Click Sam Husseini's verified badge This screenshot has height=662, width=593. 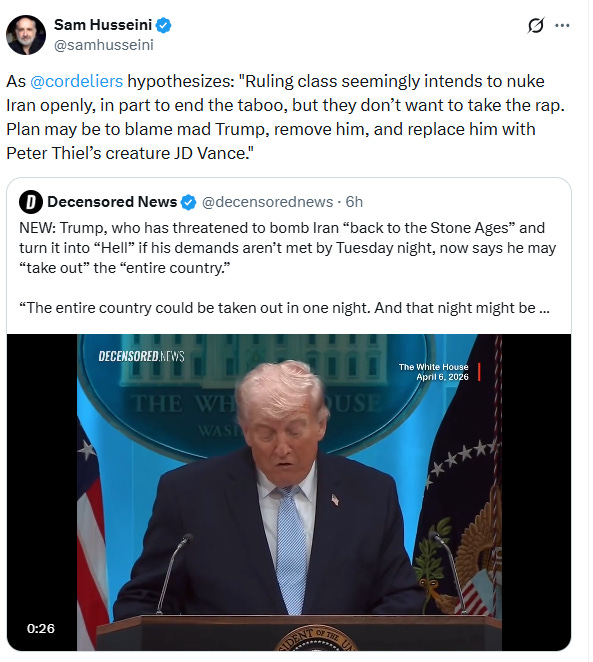163,25
